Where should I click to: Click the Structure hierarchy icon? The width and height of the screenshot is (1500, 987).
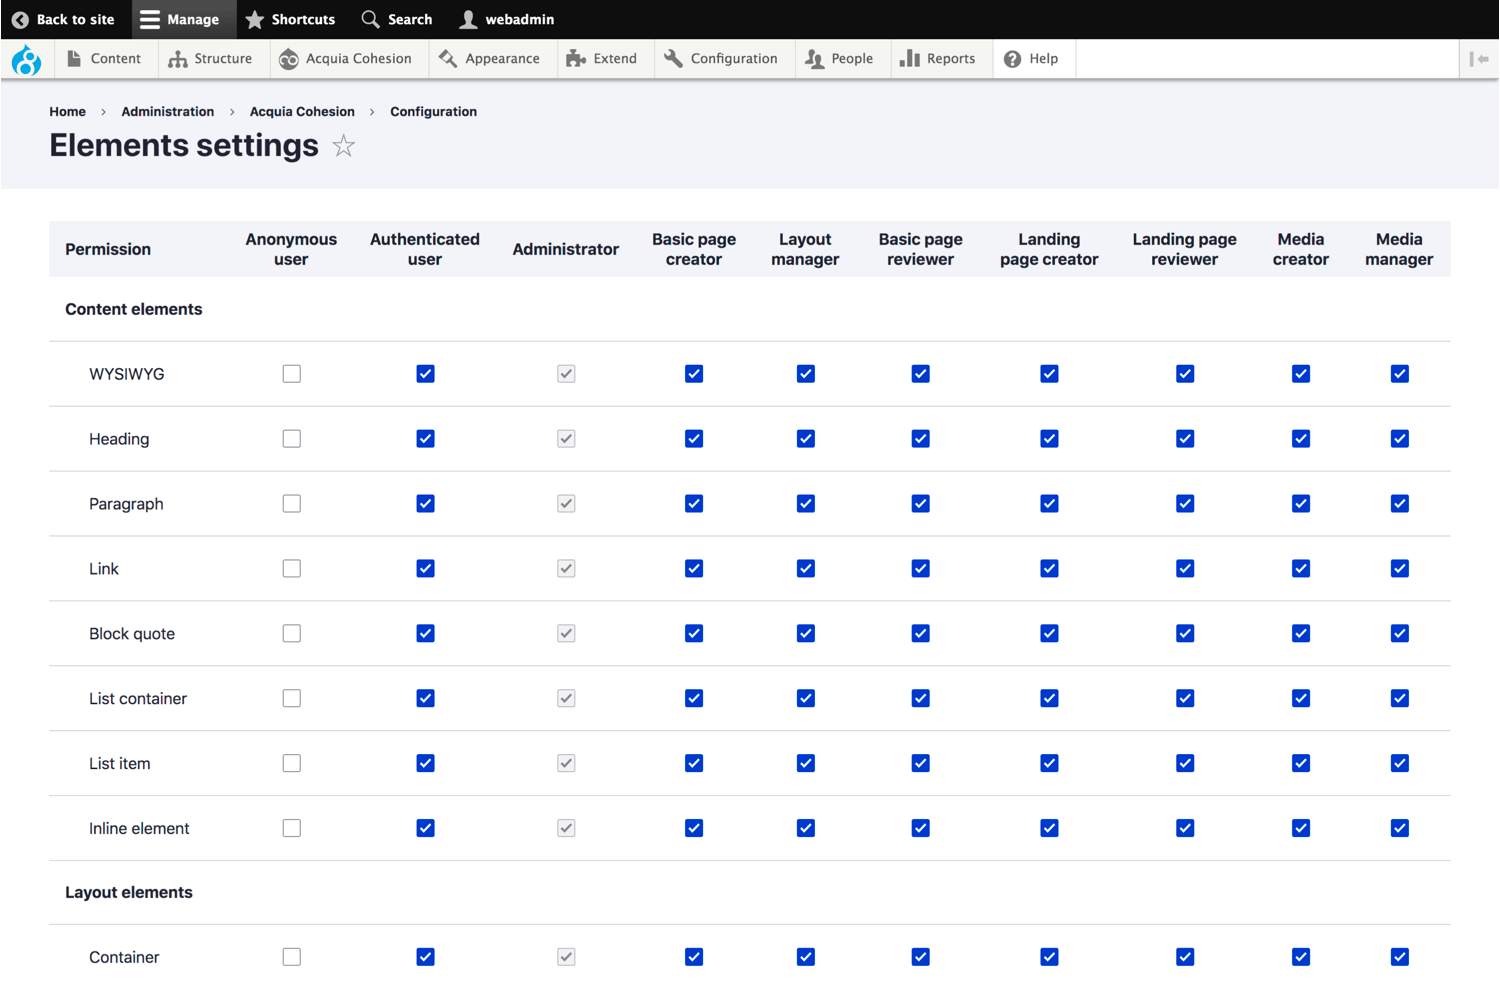click(178, 59)
